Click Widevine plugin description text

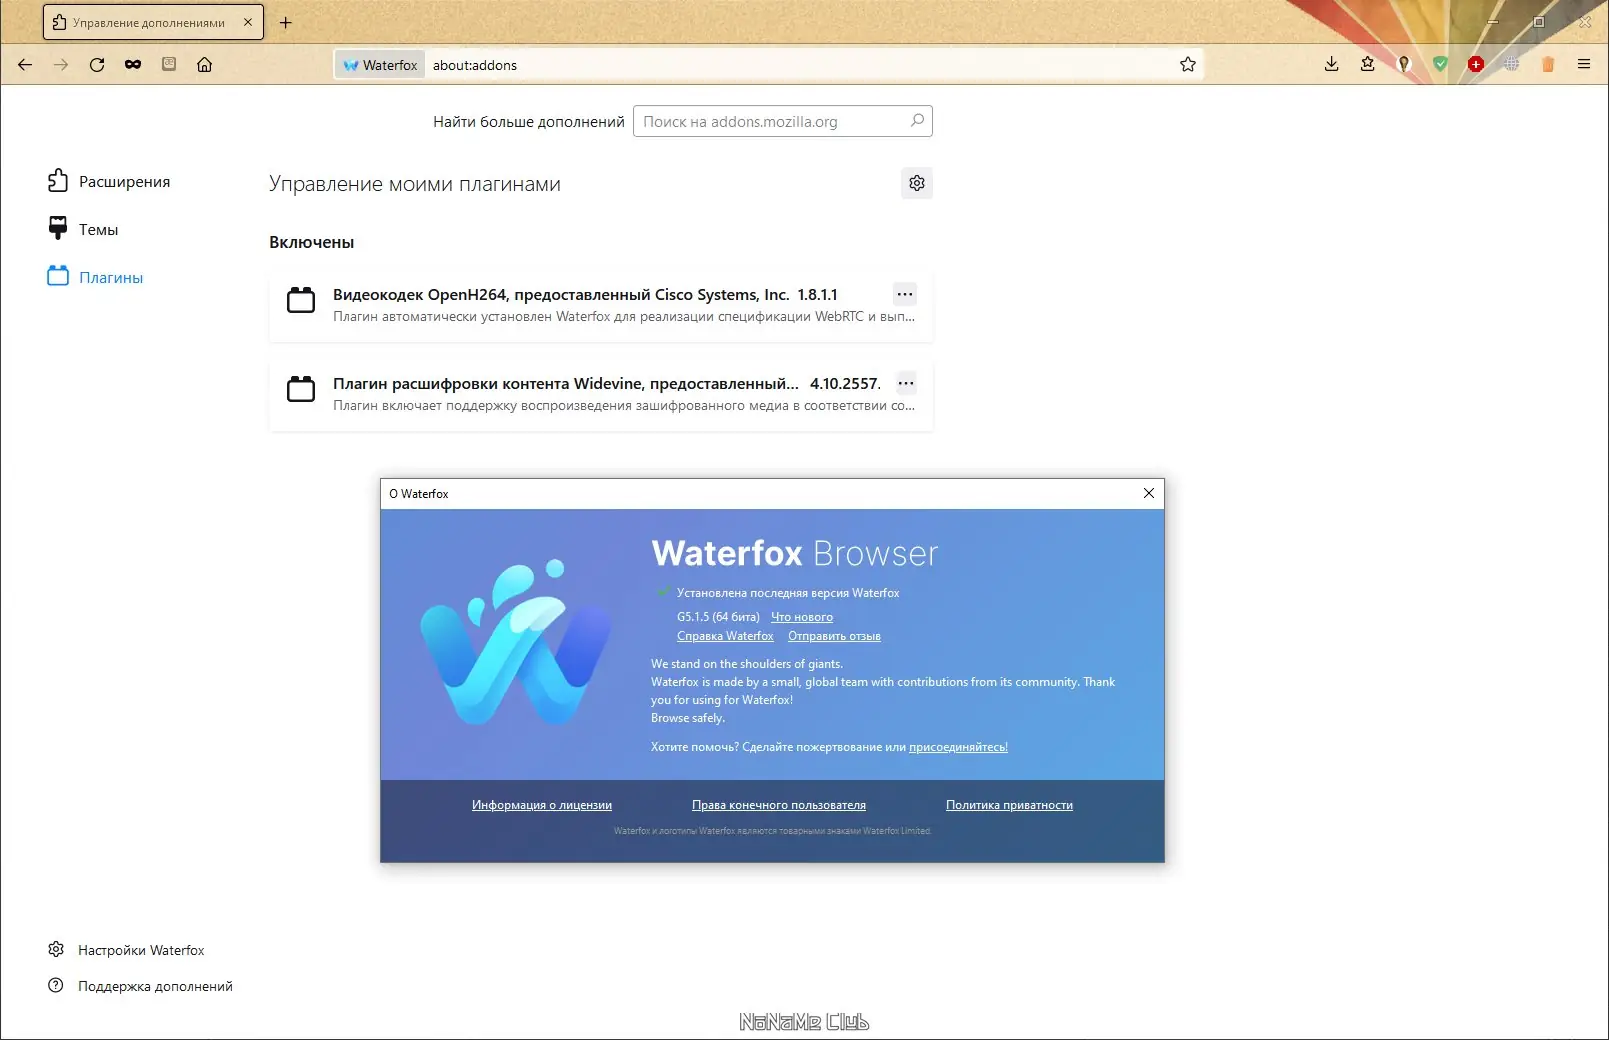[624, 406]
